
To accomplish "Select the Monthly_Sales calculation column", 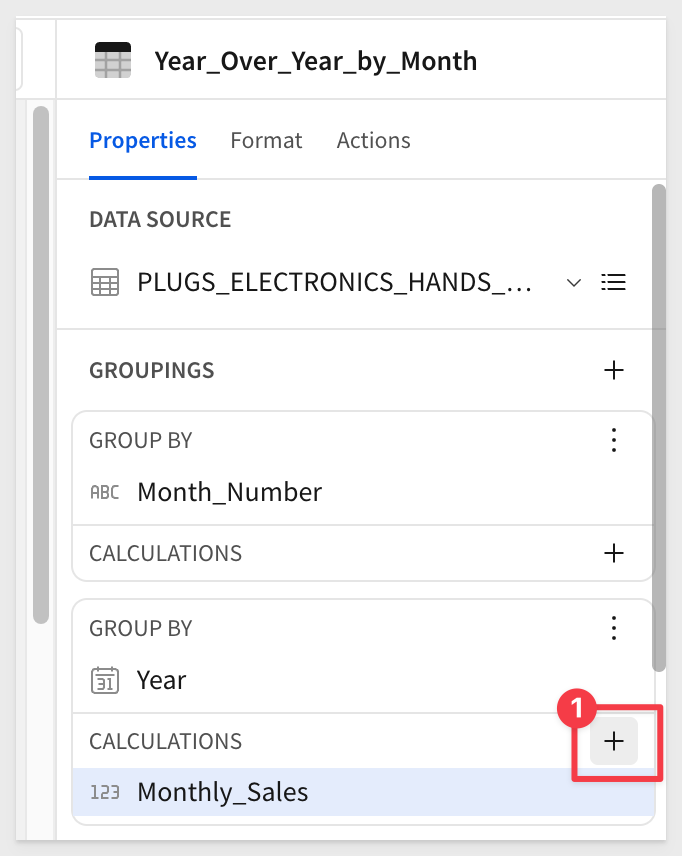I will (223, 793).
